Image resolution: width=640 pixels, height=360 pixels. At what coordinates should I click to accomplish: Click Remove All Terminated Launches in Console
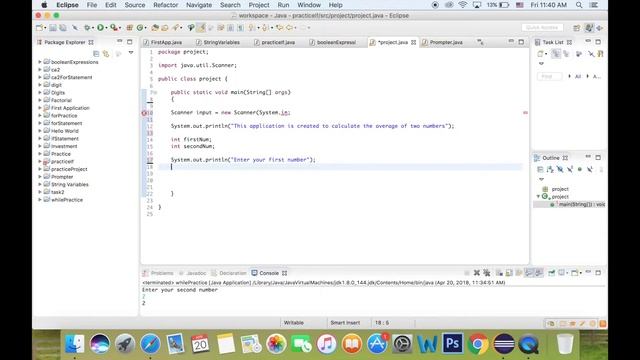click(487, 273)
